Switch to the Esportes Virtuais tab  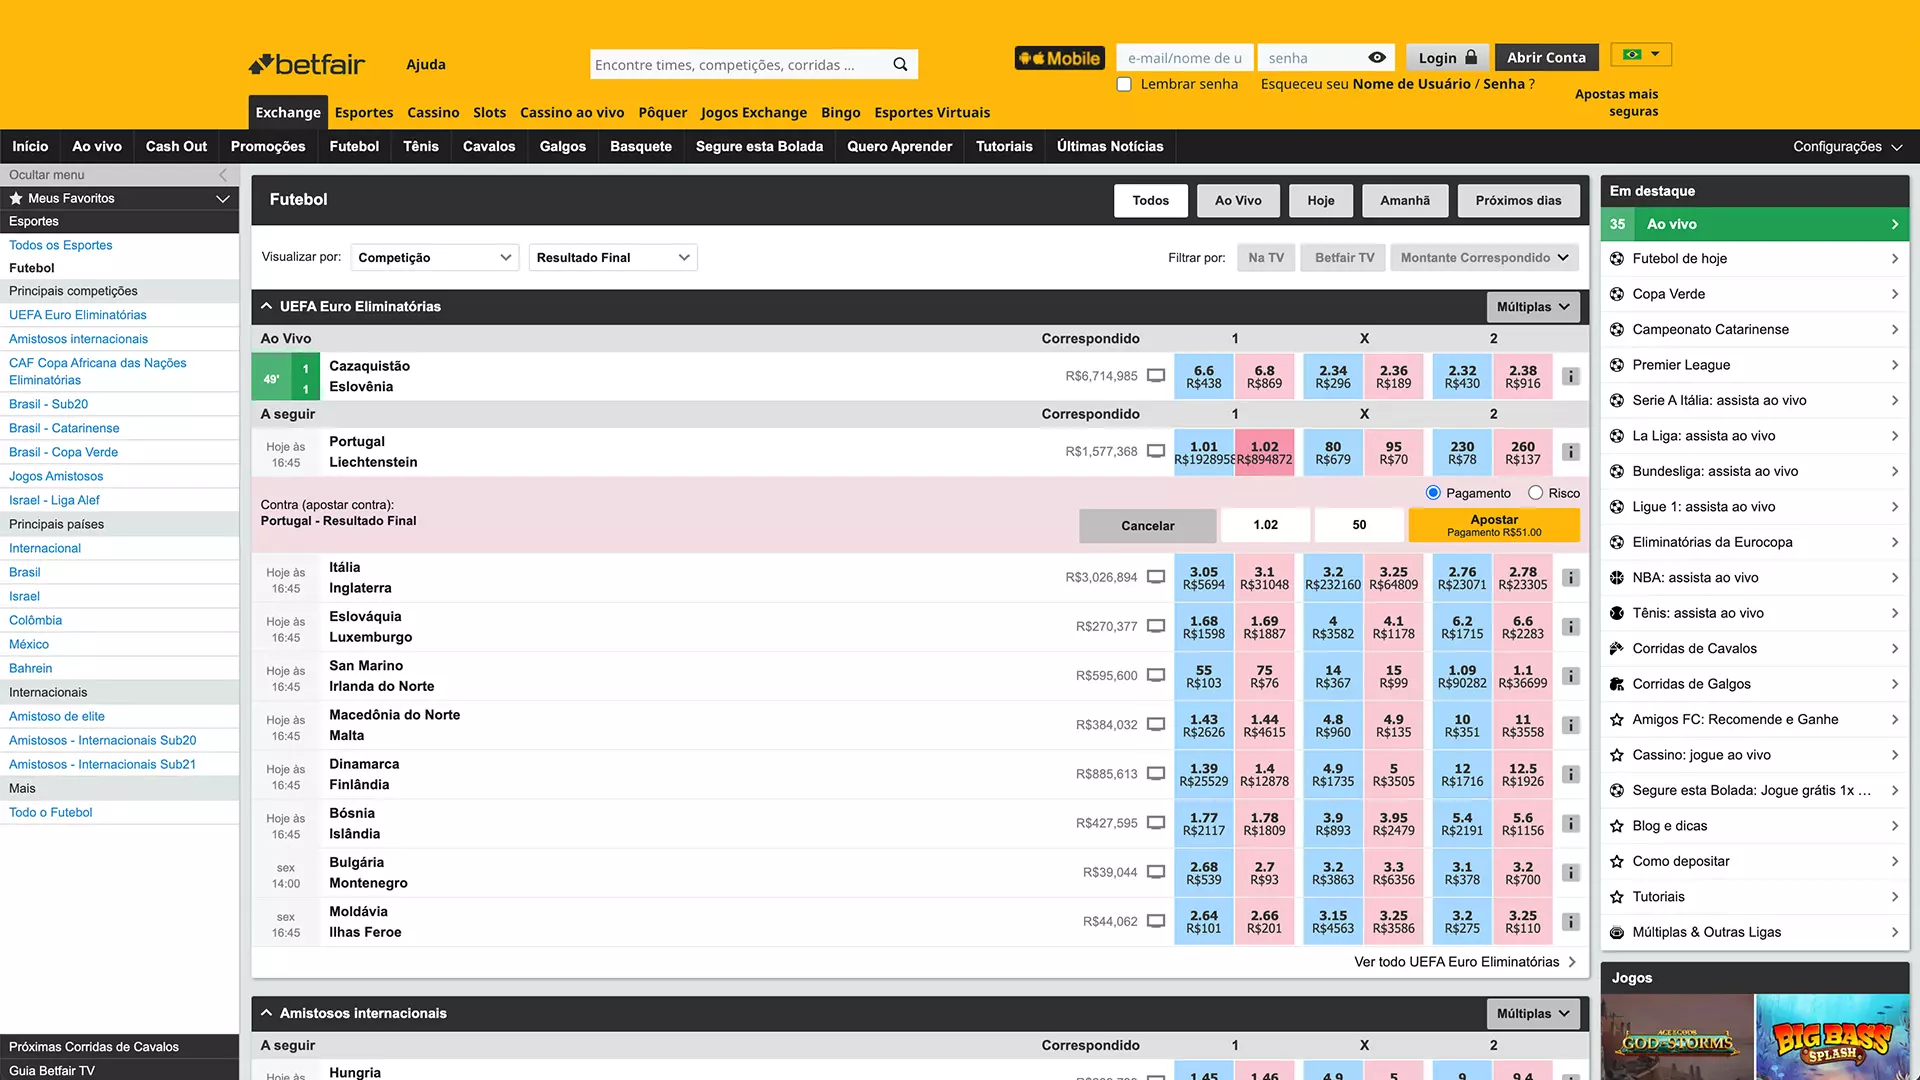pyautogui.click(x=932, y=112)
